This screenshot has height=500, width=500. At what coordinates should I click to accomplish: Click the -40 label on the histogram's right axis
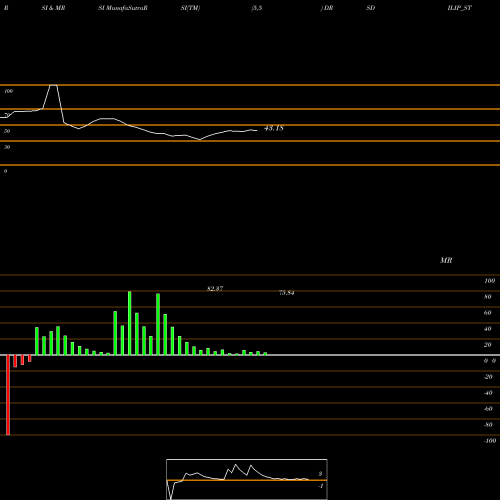click(x=488, y=393)
